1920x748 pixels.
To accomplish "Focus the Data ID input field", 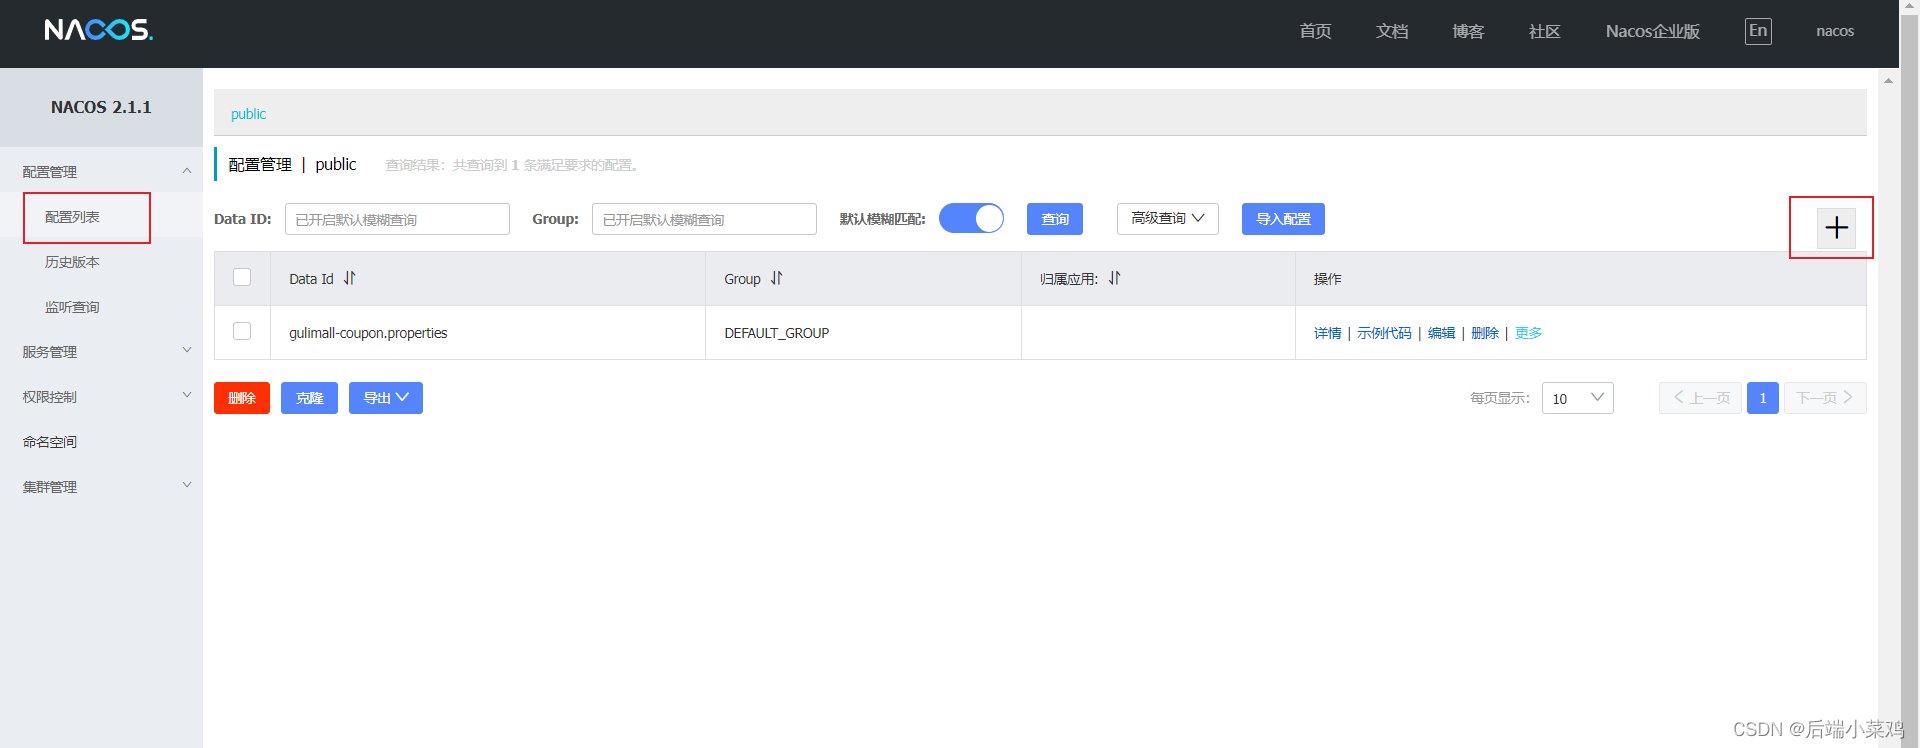I will (x=397, y=219).
